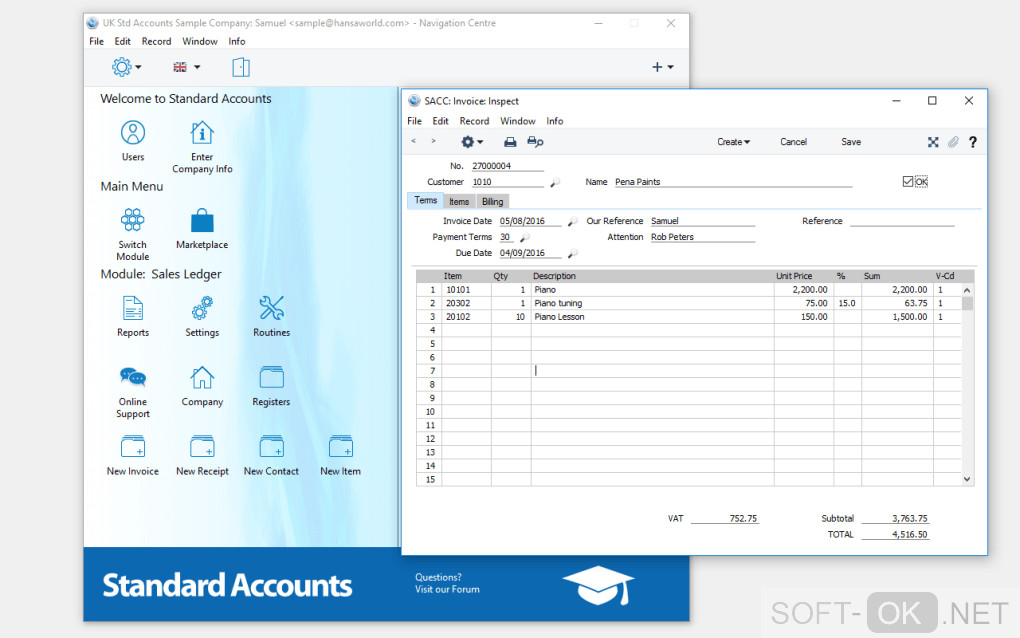The image size is (1020, 638).
Task: Click the print icon in Invoice toolbar
Action: 510,142
